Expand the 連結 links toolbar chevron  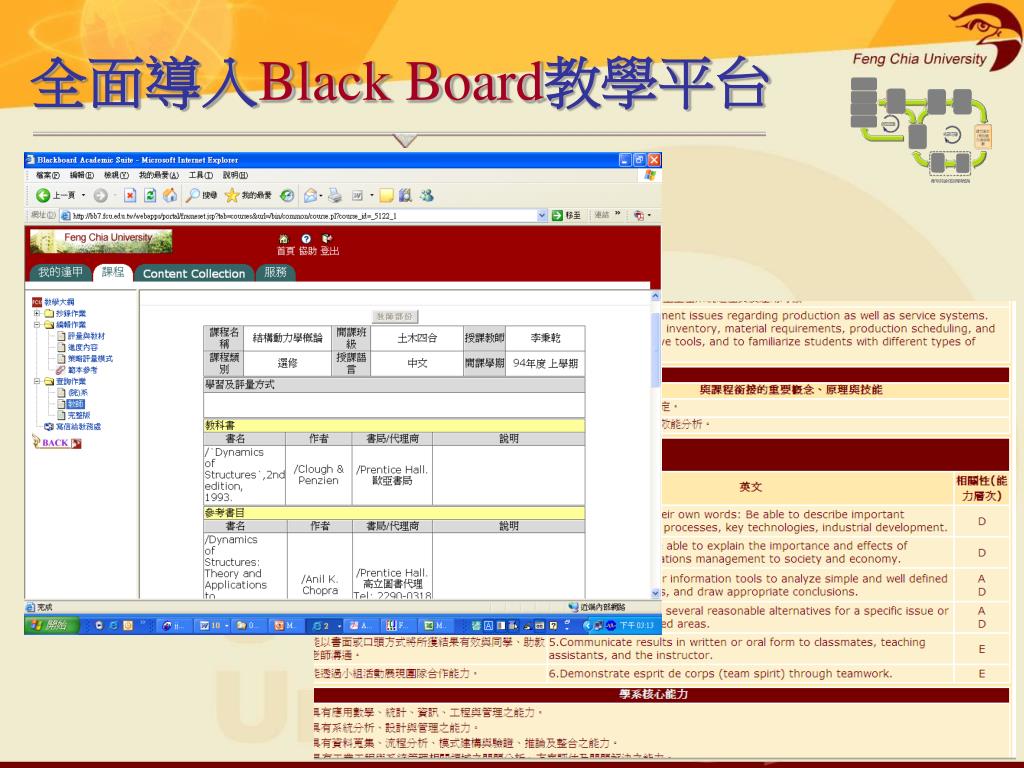(x=617, y=214)
